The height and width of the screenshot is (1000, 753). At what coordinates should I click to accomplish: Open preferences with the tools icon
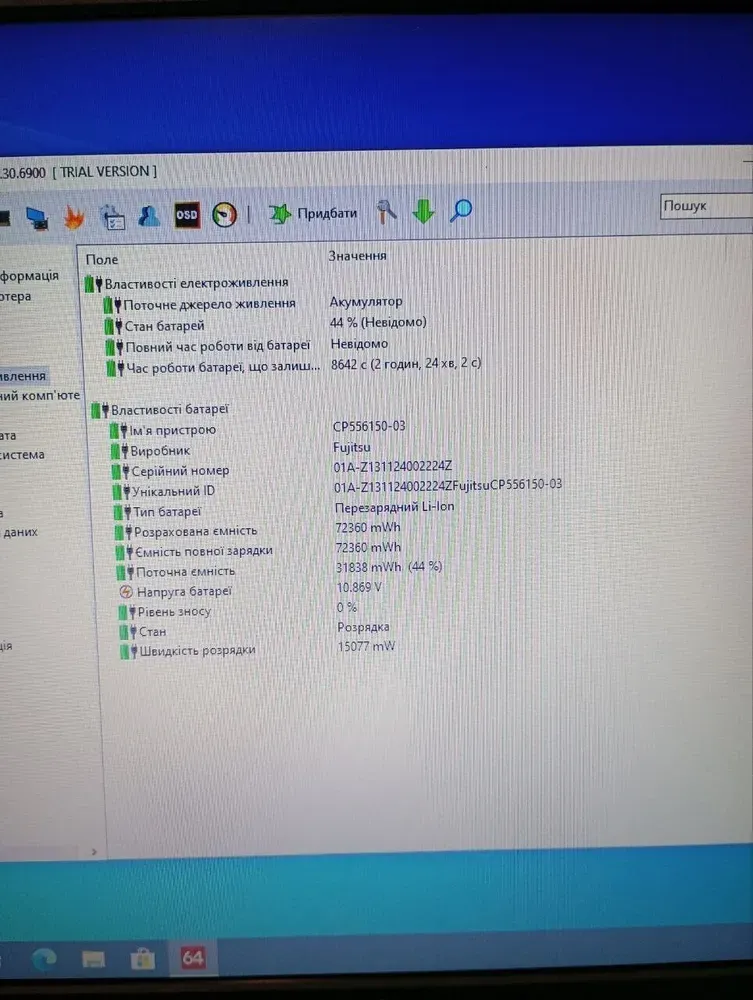(386, 211)
